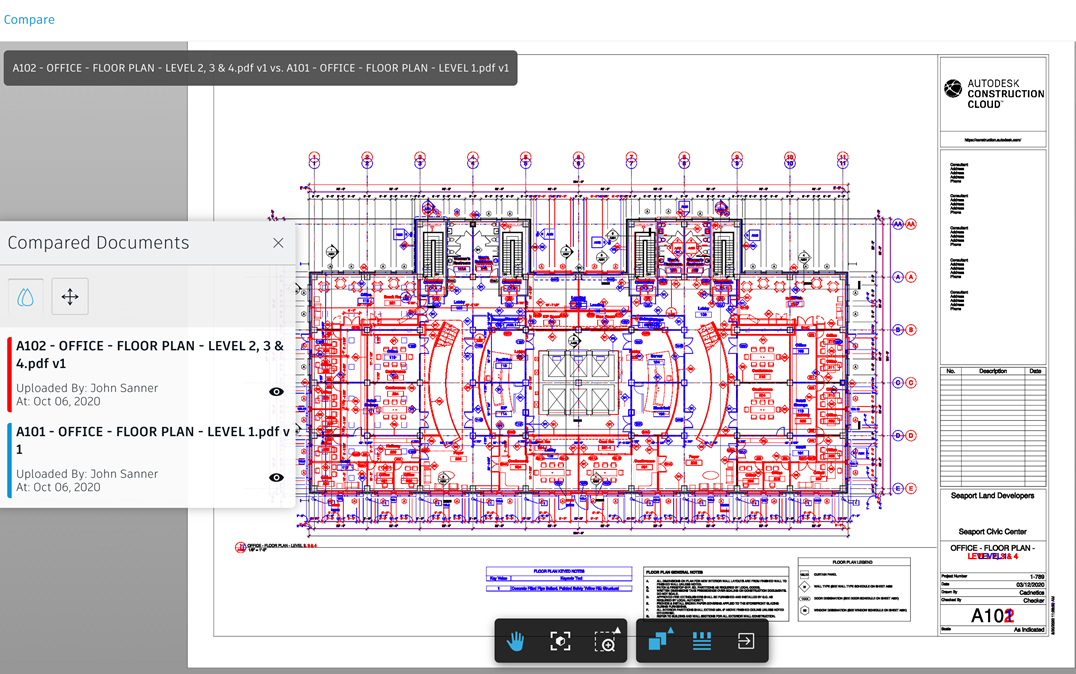Click the exit compare arrow icon

pyautogui.click(x=746, y=641)
